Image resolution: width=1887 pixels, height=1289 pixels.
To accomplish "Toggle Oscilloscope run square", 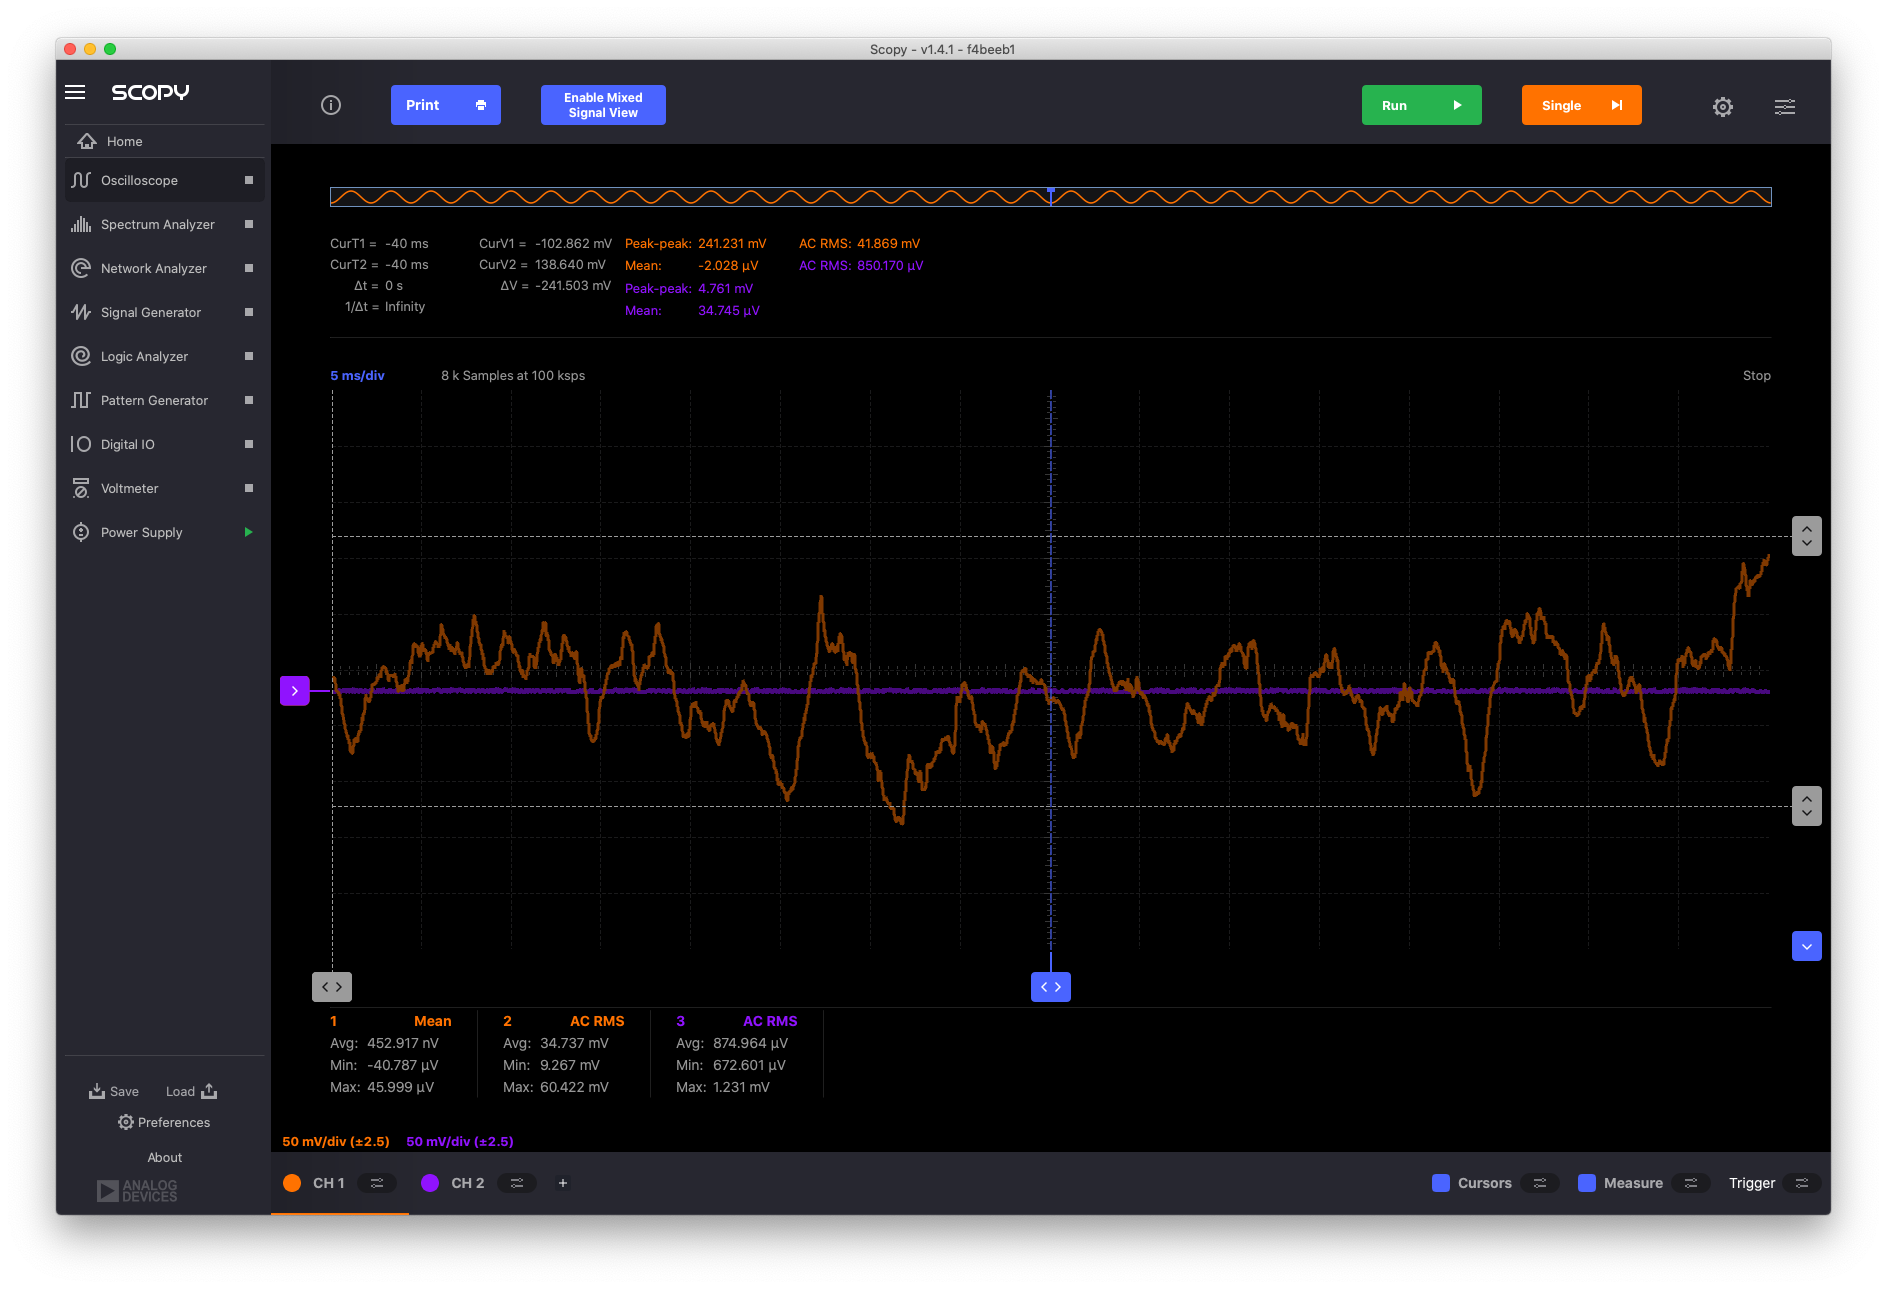I will pyautogui.click(x=249, y=180).
